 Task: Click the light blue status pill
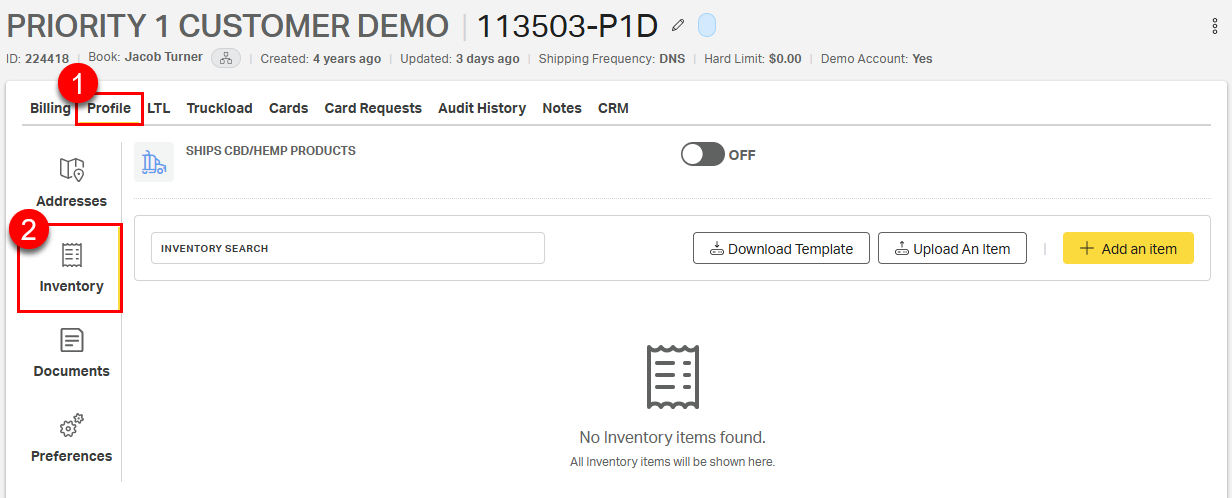point(706,25)
